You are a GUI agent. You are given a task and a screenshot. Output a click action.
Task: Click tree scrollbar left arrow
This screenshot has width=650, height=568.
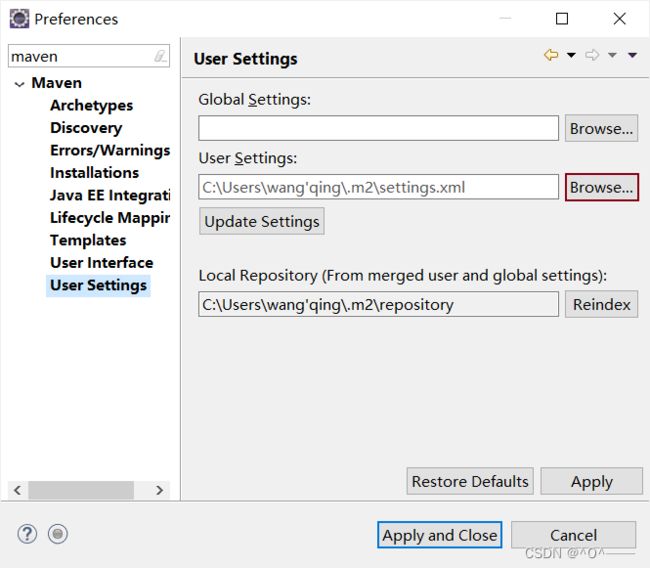tap(17, 490)
